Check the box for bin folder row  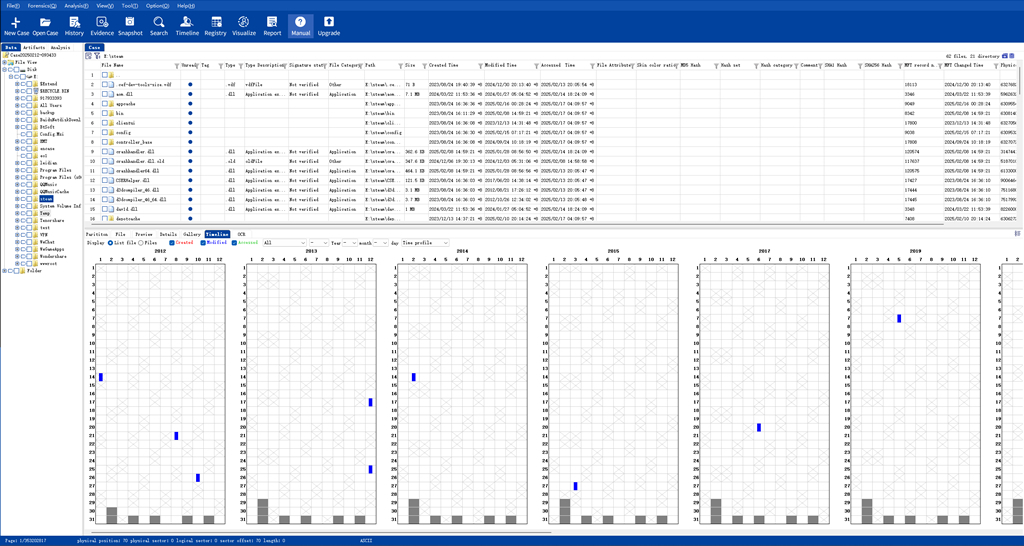coord(104,113)
